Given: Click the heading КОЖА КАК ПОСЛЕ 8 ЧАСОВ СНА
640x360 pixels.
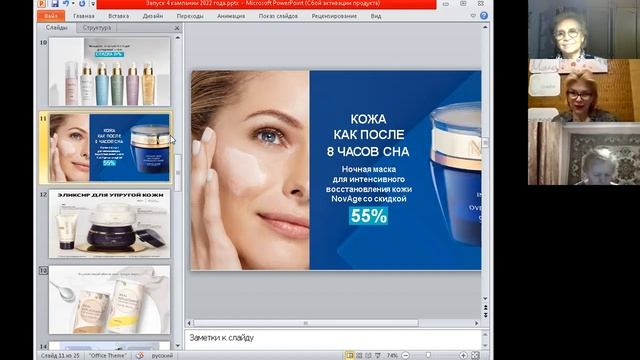Looking at the screenshot, I should point(368,135).
